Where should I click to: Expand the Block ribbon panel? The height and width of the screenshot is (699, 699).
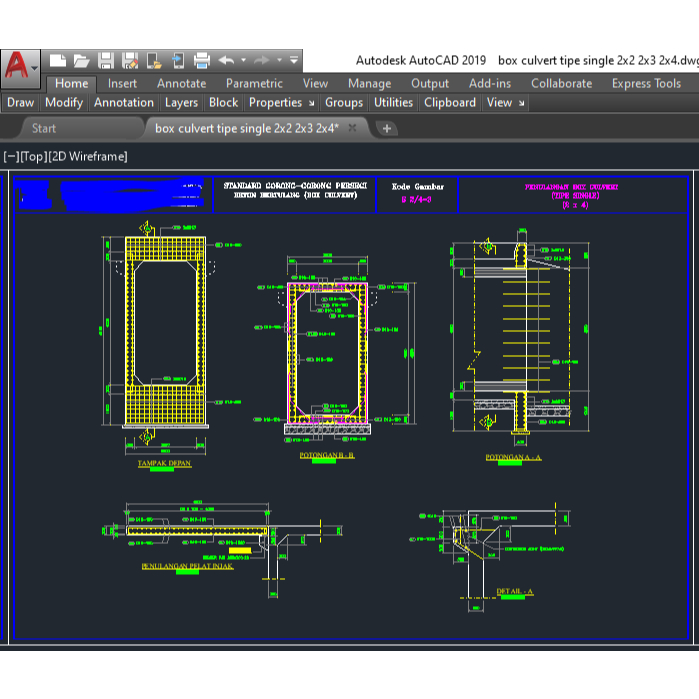point(224,103)
